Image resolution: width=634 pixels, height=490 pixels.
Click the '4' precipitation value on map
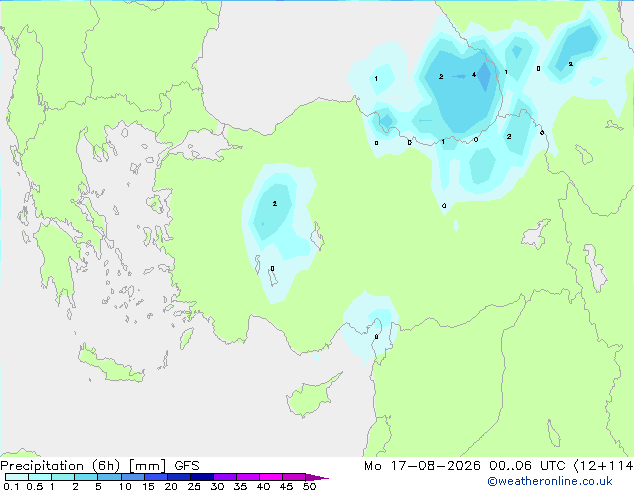[x=473, y=75]
